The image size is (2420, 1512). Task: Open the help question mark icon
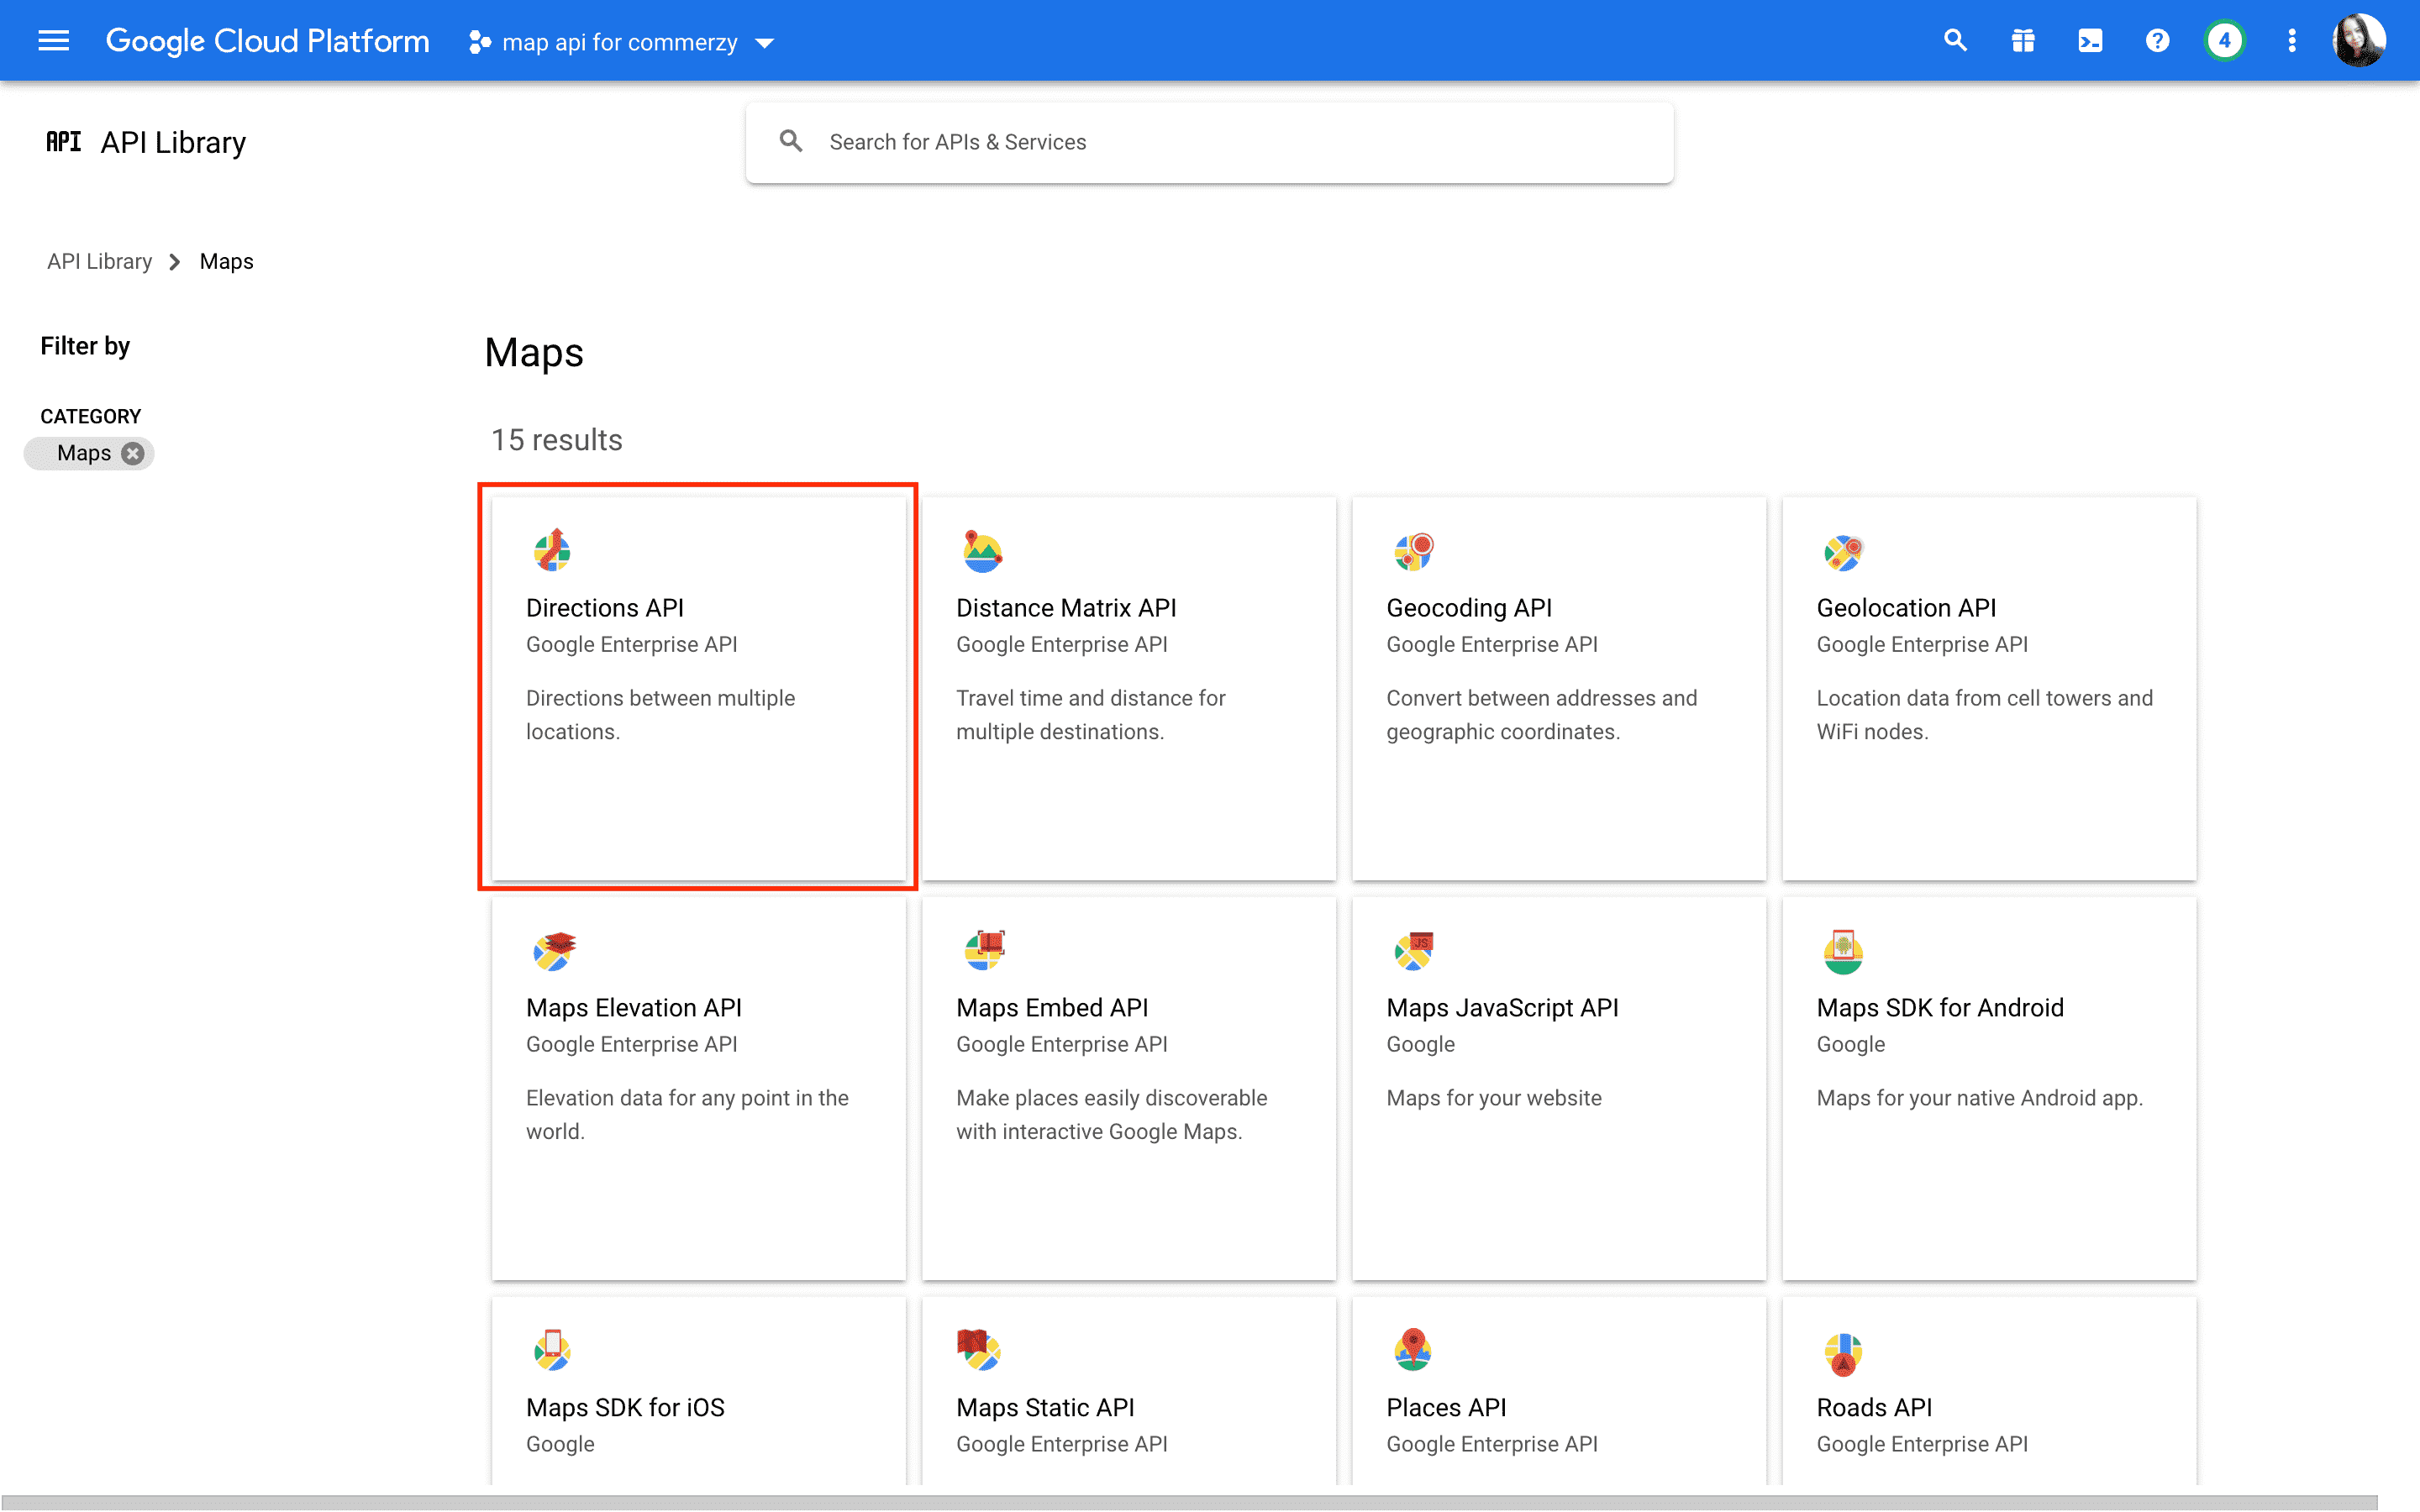[x=2157, y=41]
